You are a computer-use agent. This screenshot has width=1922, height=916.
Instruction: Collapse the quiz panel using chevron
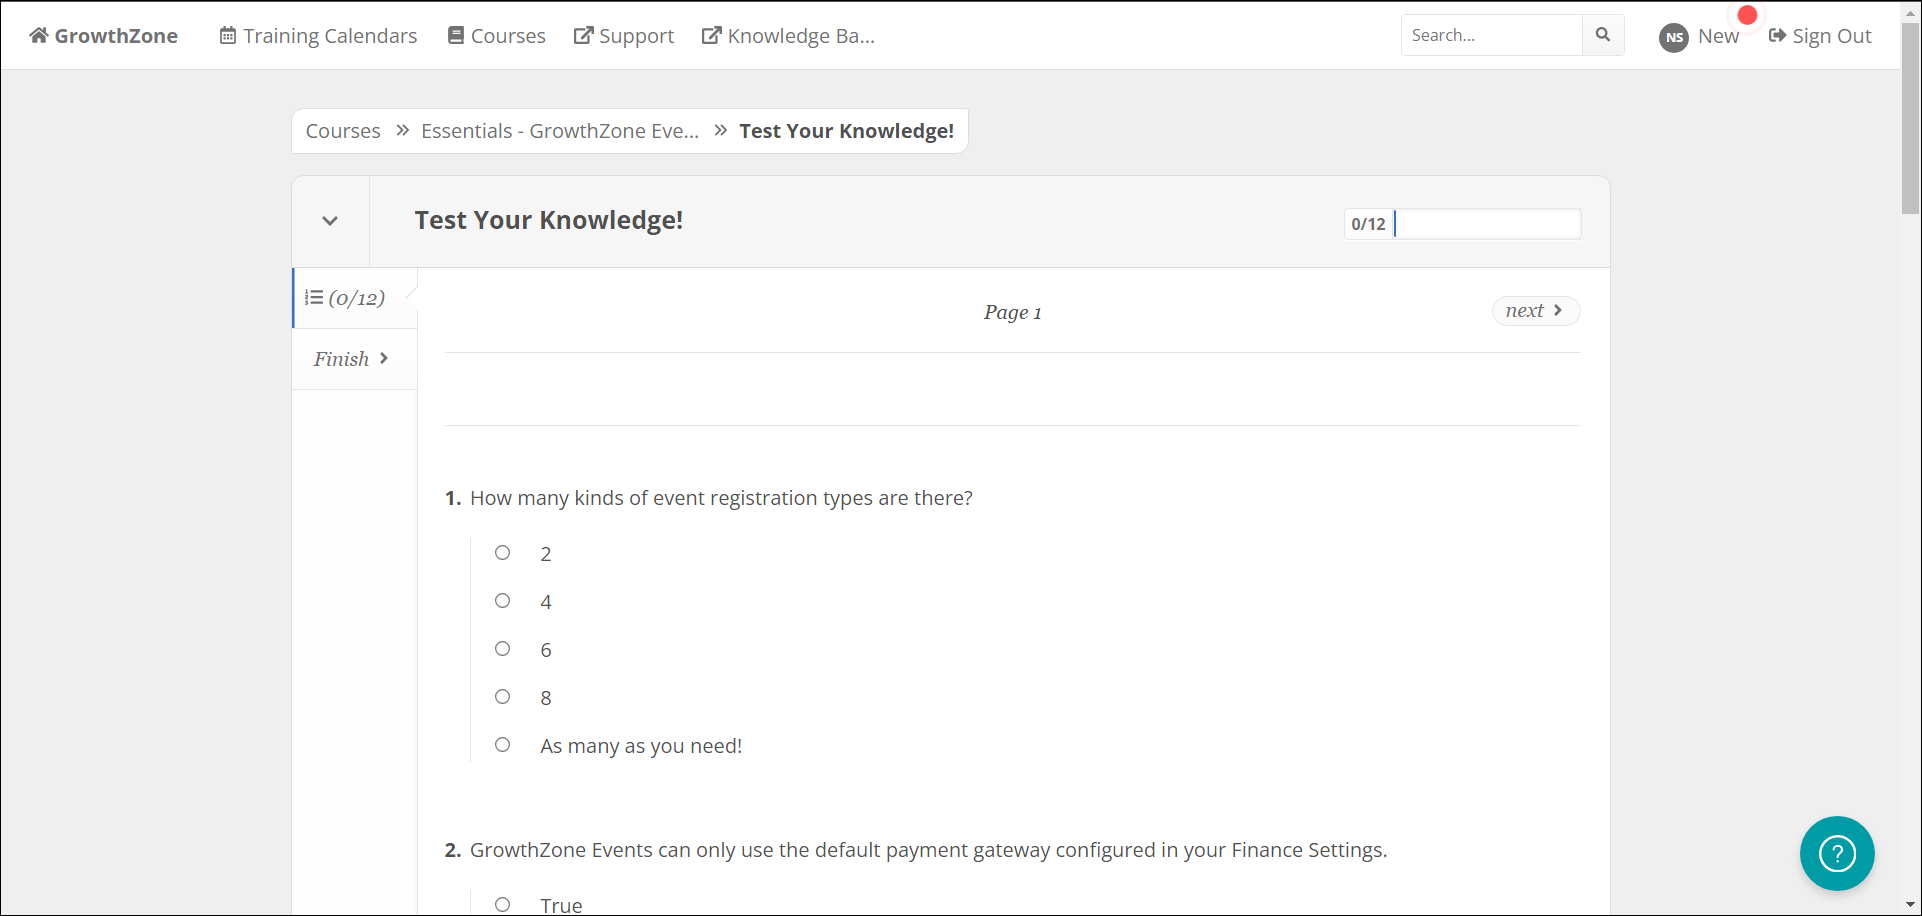point(330,221)
